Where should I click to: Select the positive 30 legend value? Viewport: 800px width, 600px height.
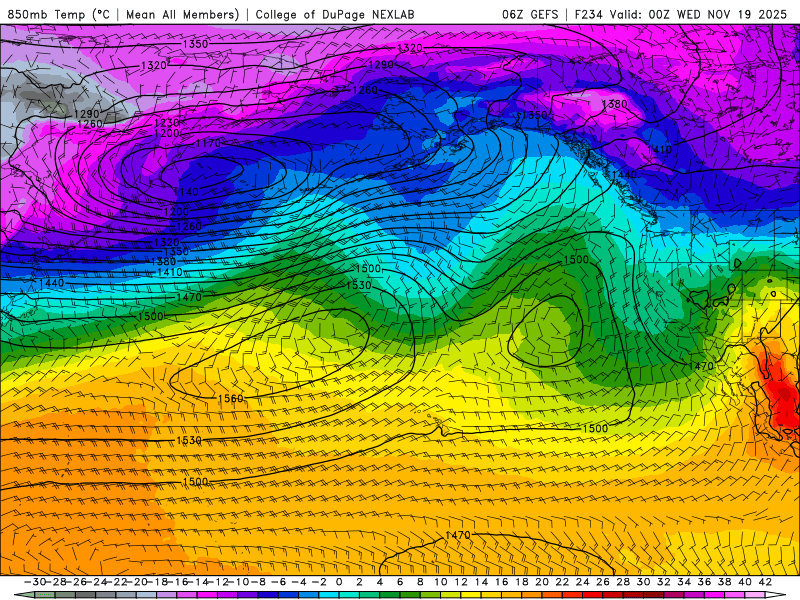click(x=643, y=582)
